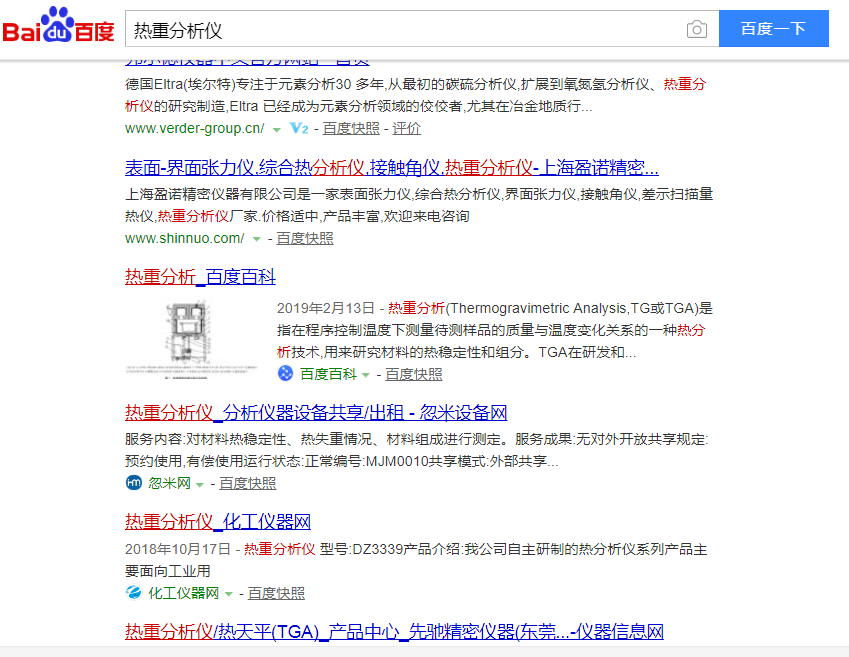849x657 pixels.
Task: Open 忽米设备网 equipment sharing result title
Action: (316, 412)
